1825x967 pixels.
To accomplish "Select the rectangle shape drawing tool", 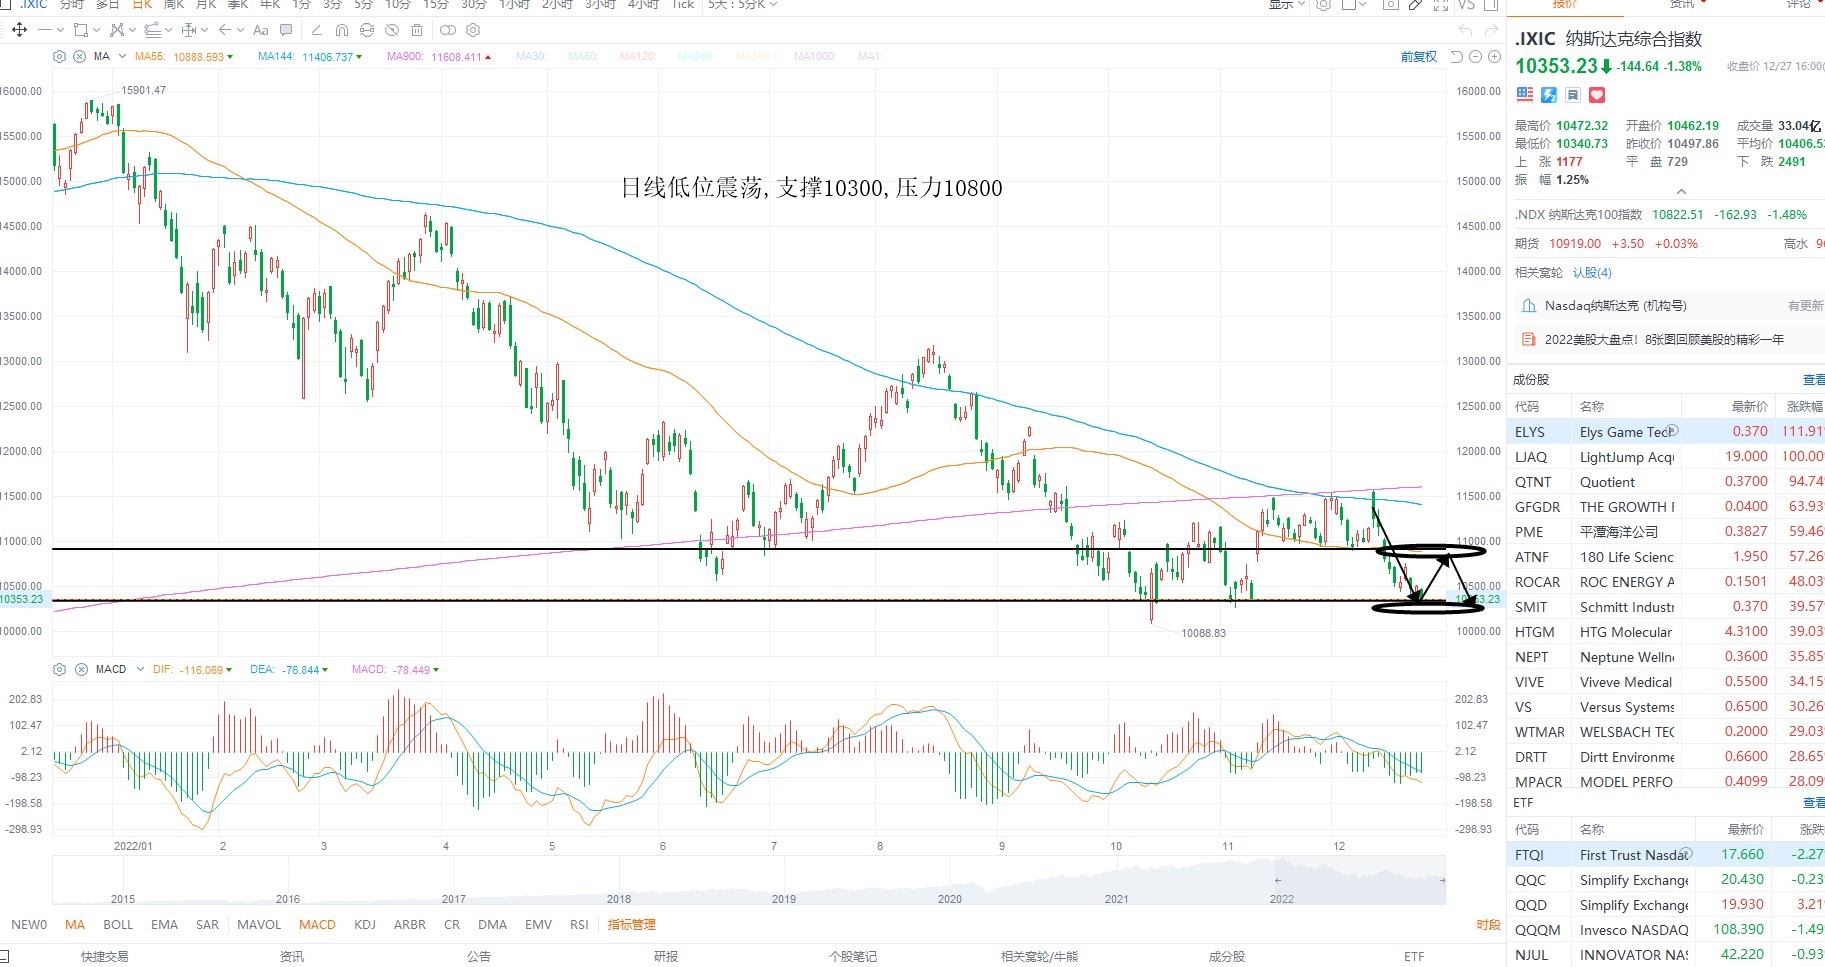I will (81, 30).
